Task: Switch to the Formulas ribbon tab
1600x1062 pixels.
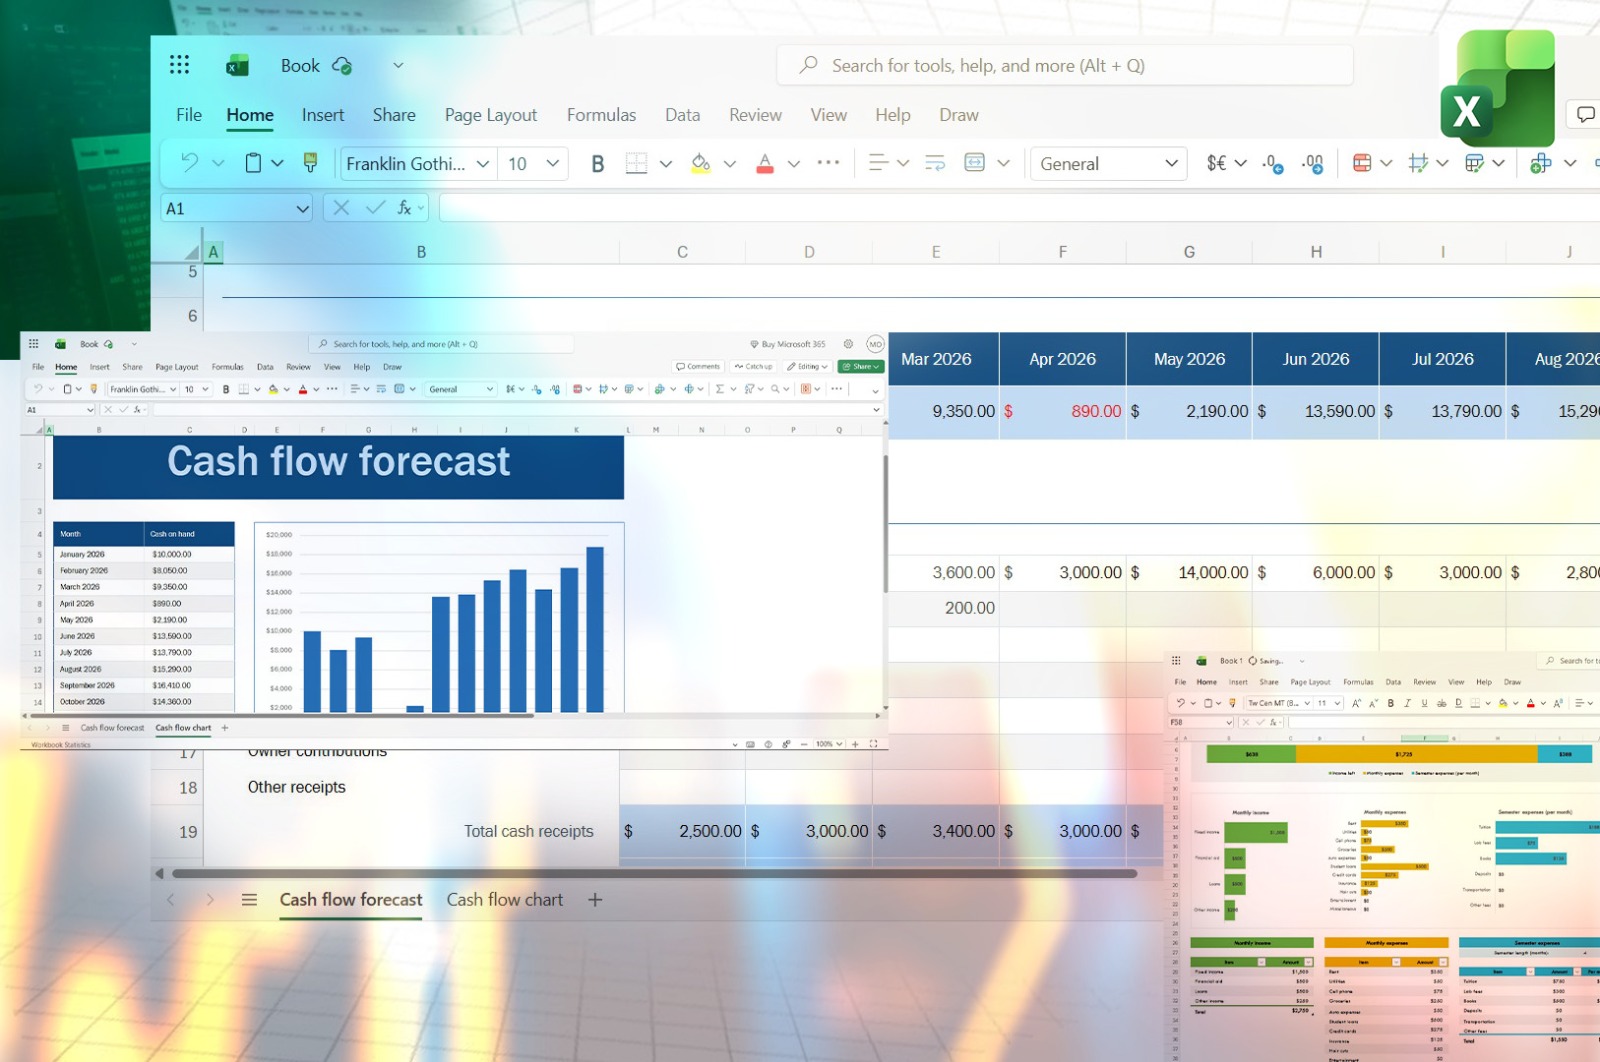Action: 601,115
